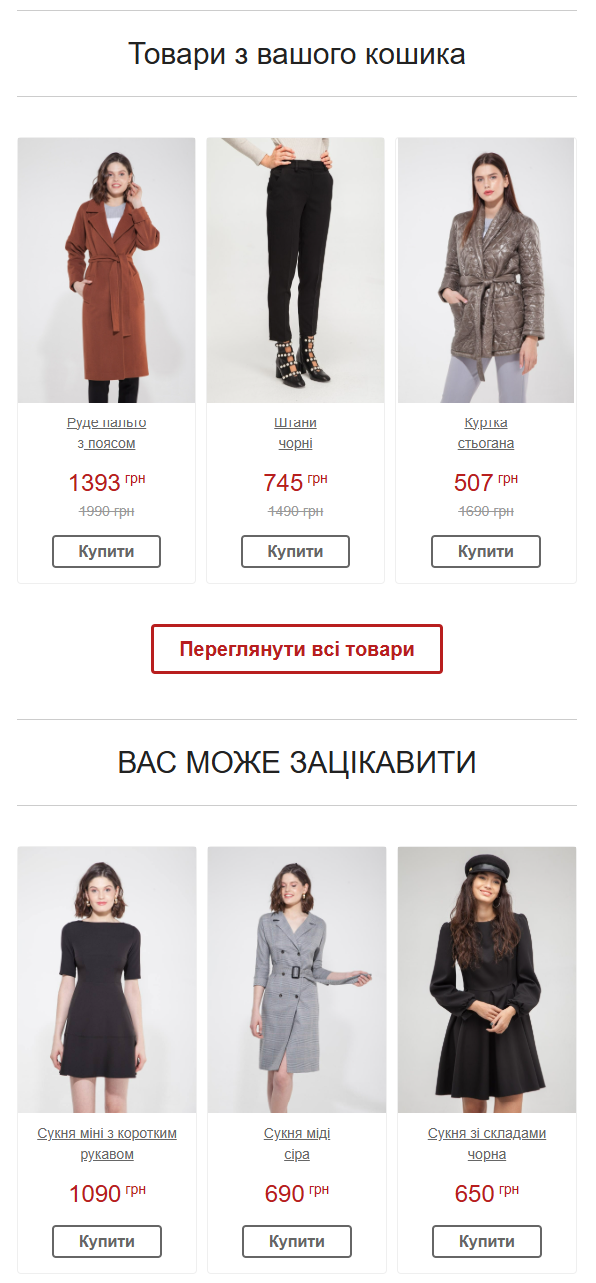Open the short-sleeve mini dress photo
The width and height of the screenshot is (596, 1283).
pos(107,980)
